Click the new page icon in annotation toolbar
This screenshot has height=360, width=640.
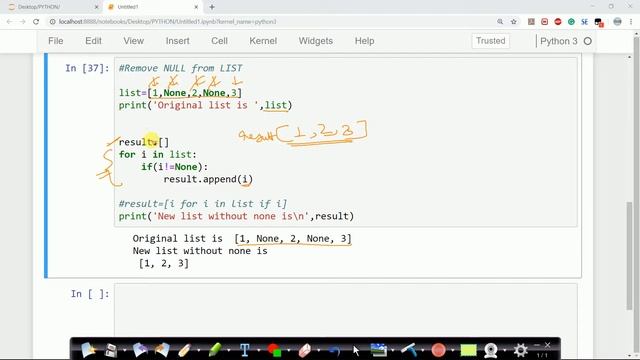point(88,350)
